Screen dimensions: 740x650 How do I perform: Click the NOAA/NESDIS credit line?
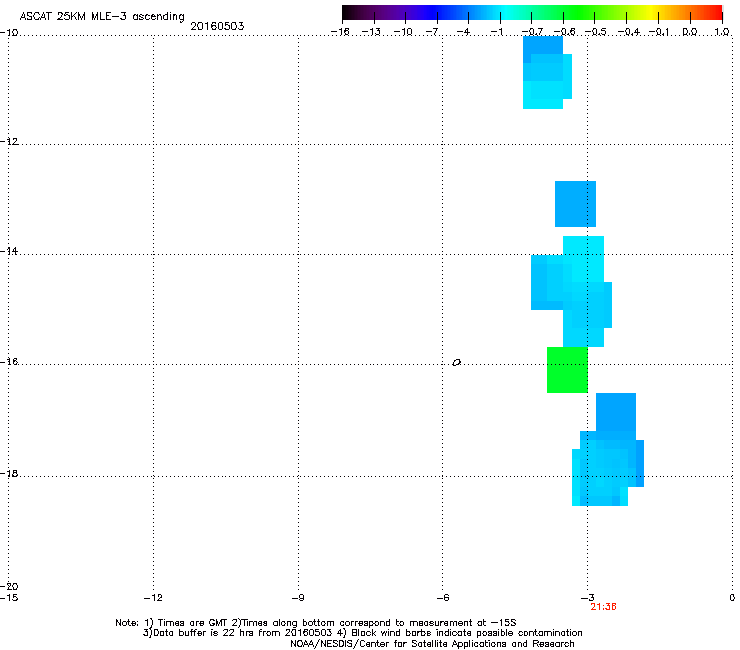(432, 644)
